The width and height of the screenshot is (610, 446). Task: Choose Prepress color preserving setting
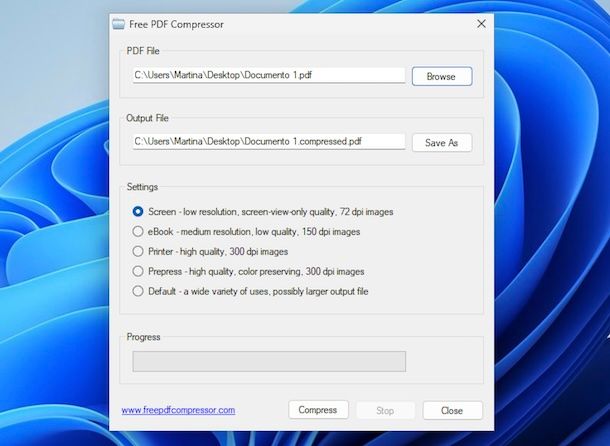tap(248, 271)
